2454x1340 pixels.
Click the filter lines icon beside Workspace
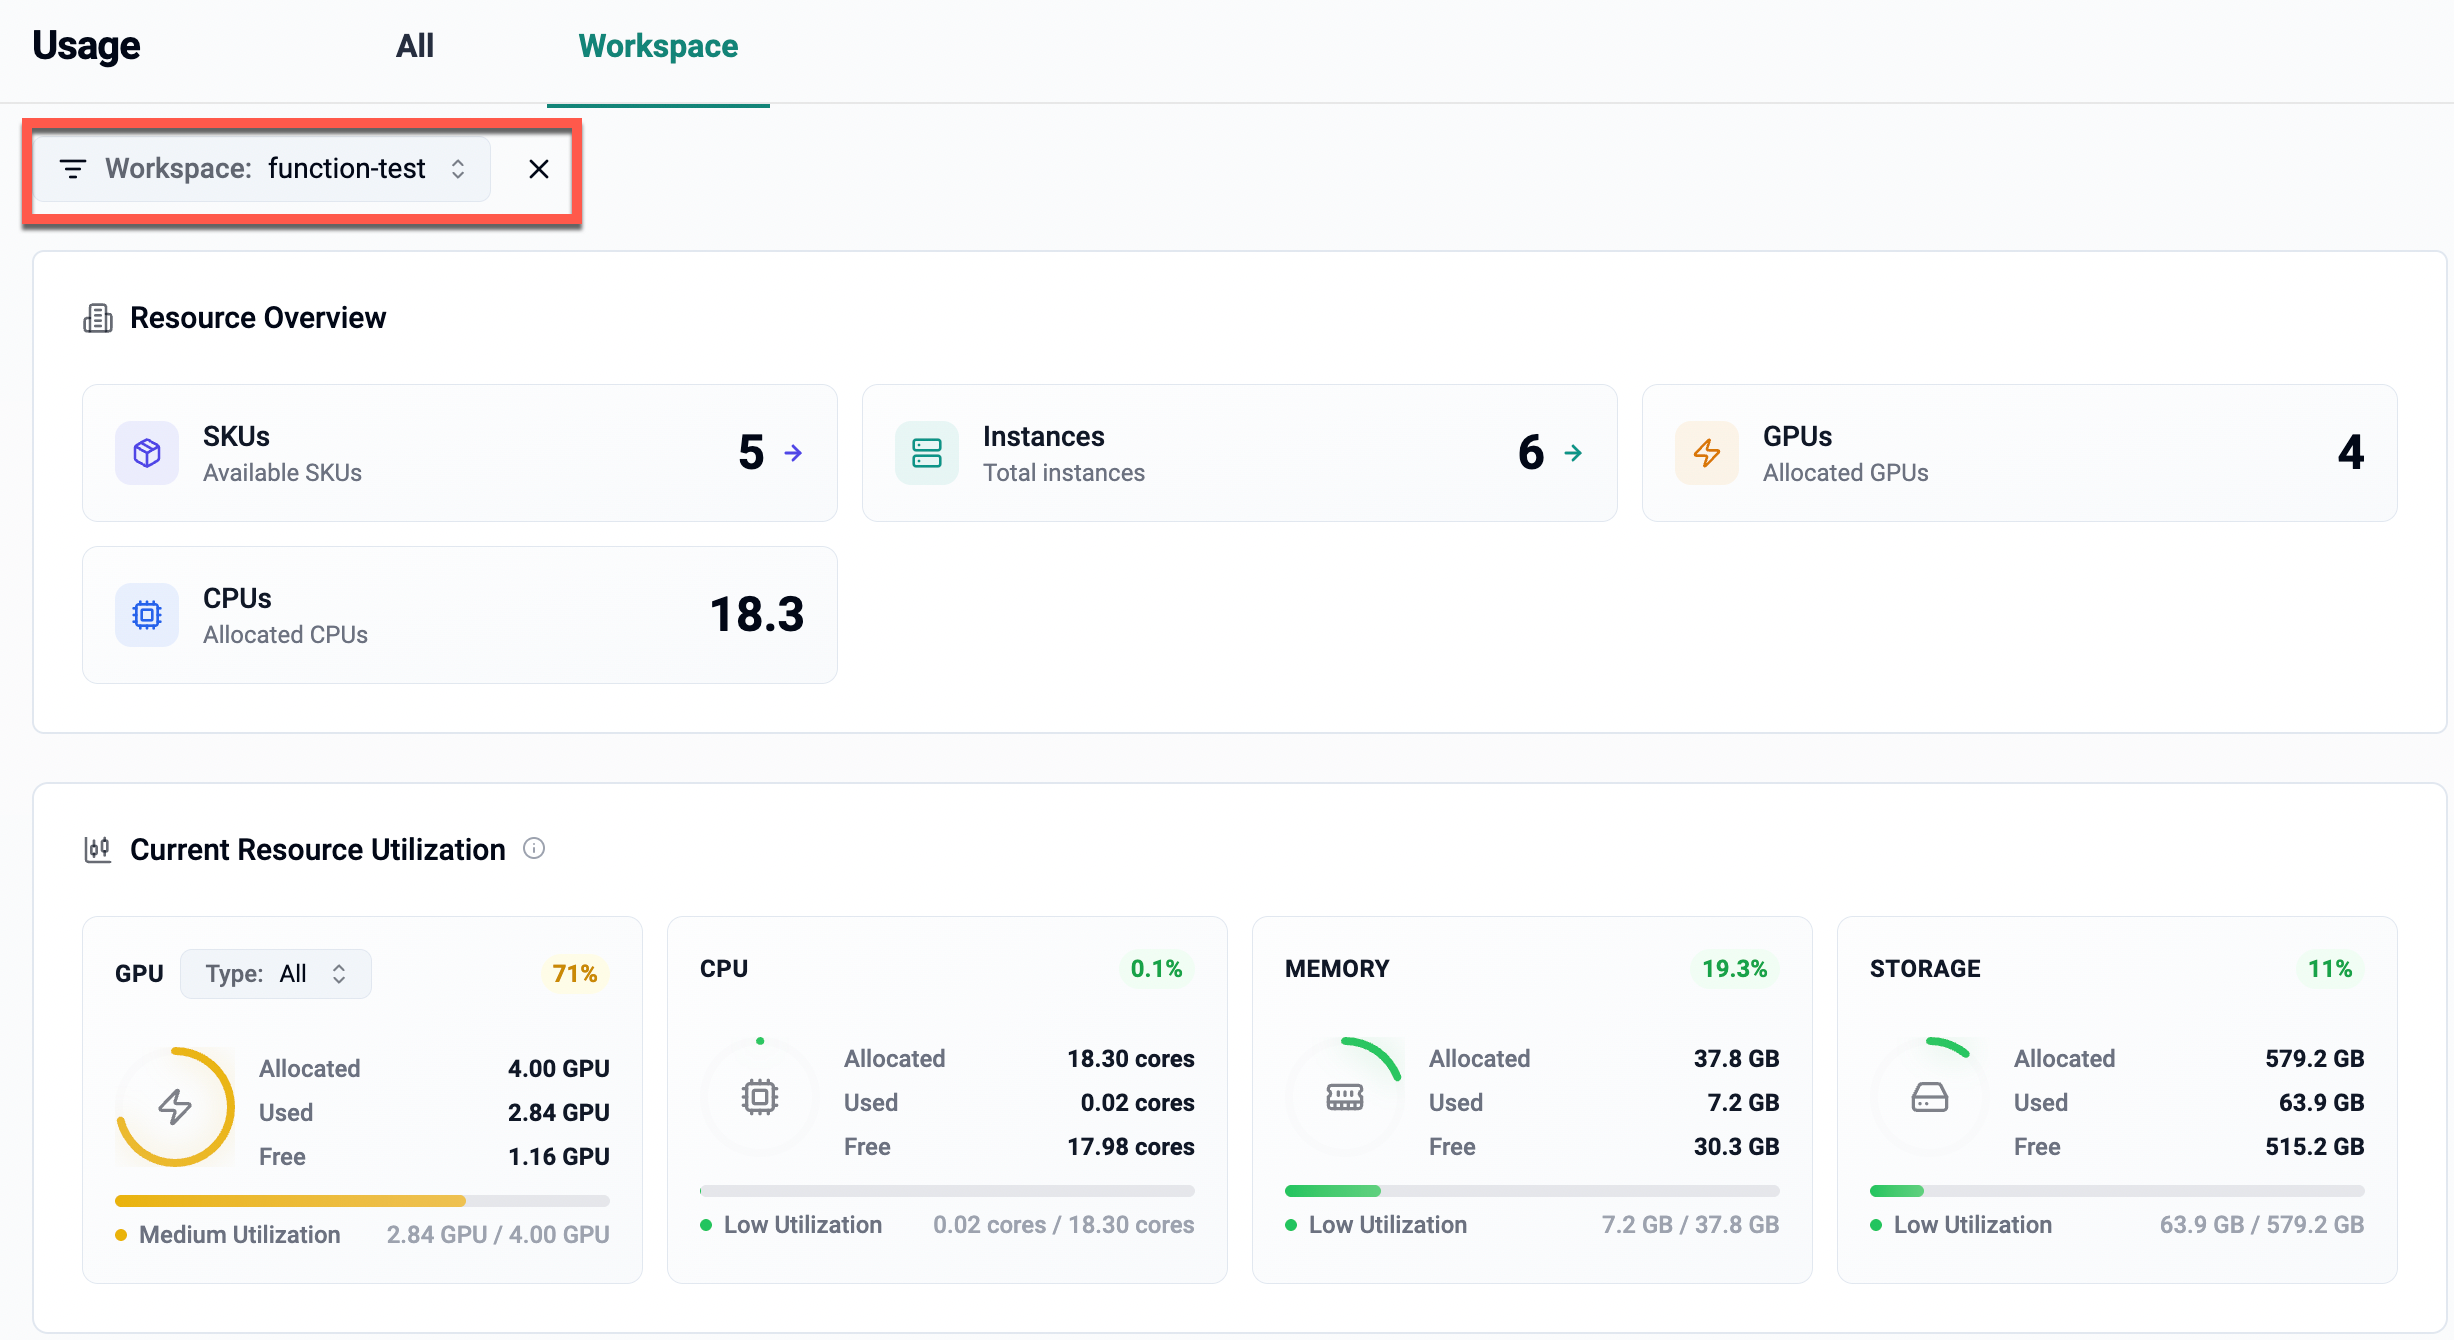tap(73, 169)
